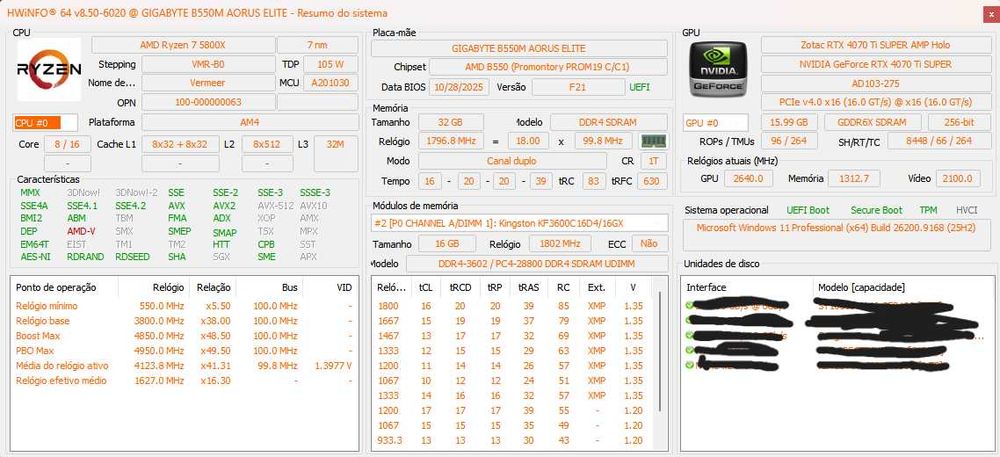1000x457 pixels.
Task: Click the tRFC 630 value
Action: click(653, 181)
